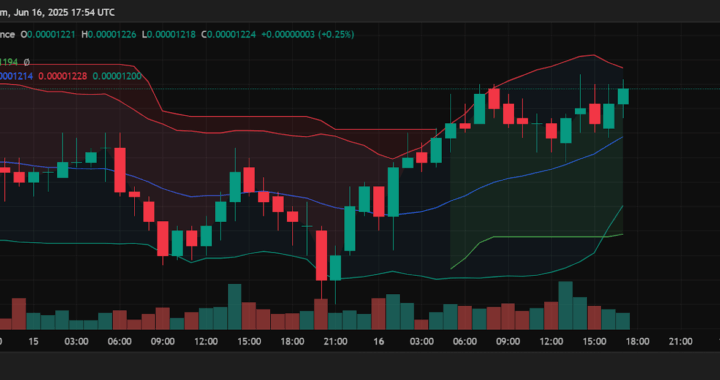
Task: Click the '15' date label on time axis
Action: tap(33, 342)
